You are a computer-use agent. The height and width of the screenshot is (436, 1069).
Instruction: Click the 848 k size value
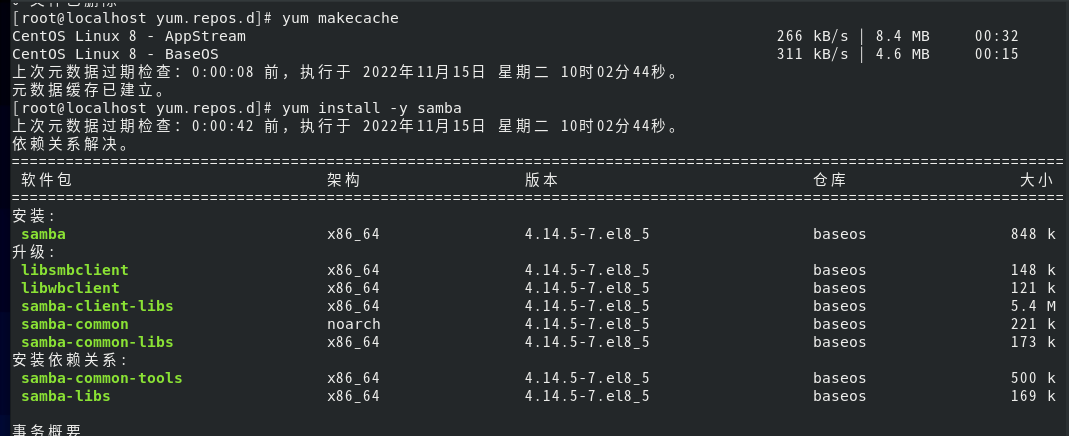coord(1034,234)
